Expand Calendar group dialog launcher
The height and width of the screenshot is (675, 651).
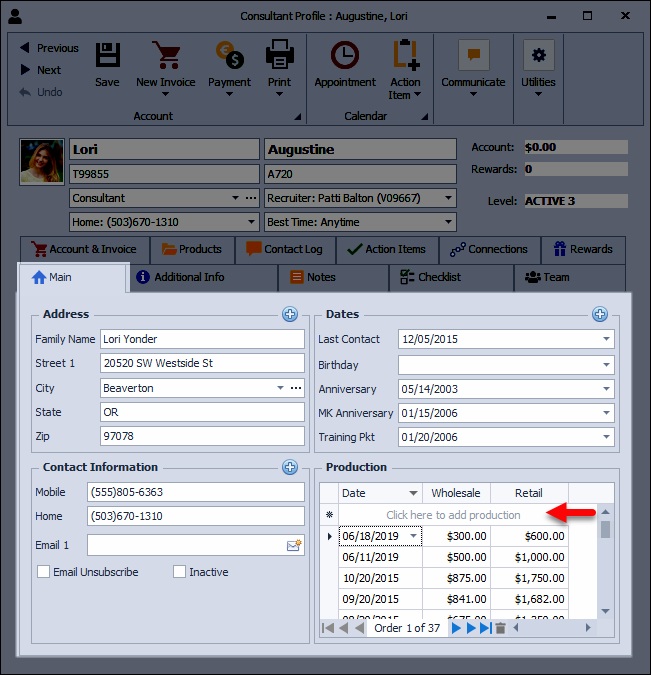[425, 117]
